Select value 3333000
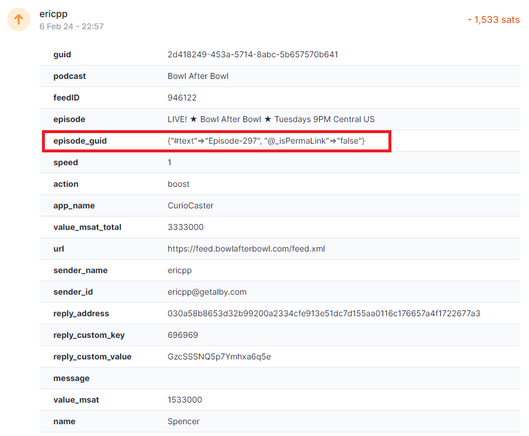Viewport: 529px width, 436px height. click(x=186, y=227)
